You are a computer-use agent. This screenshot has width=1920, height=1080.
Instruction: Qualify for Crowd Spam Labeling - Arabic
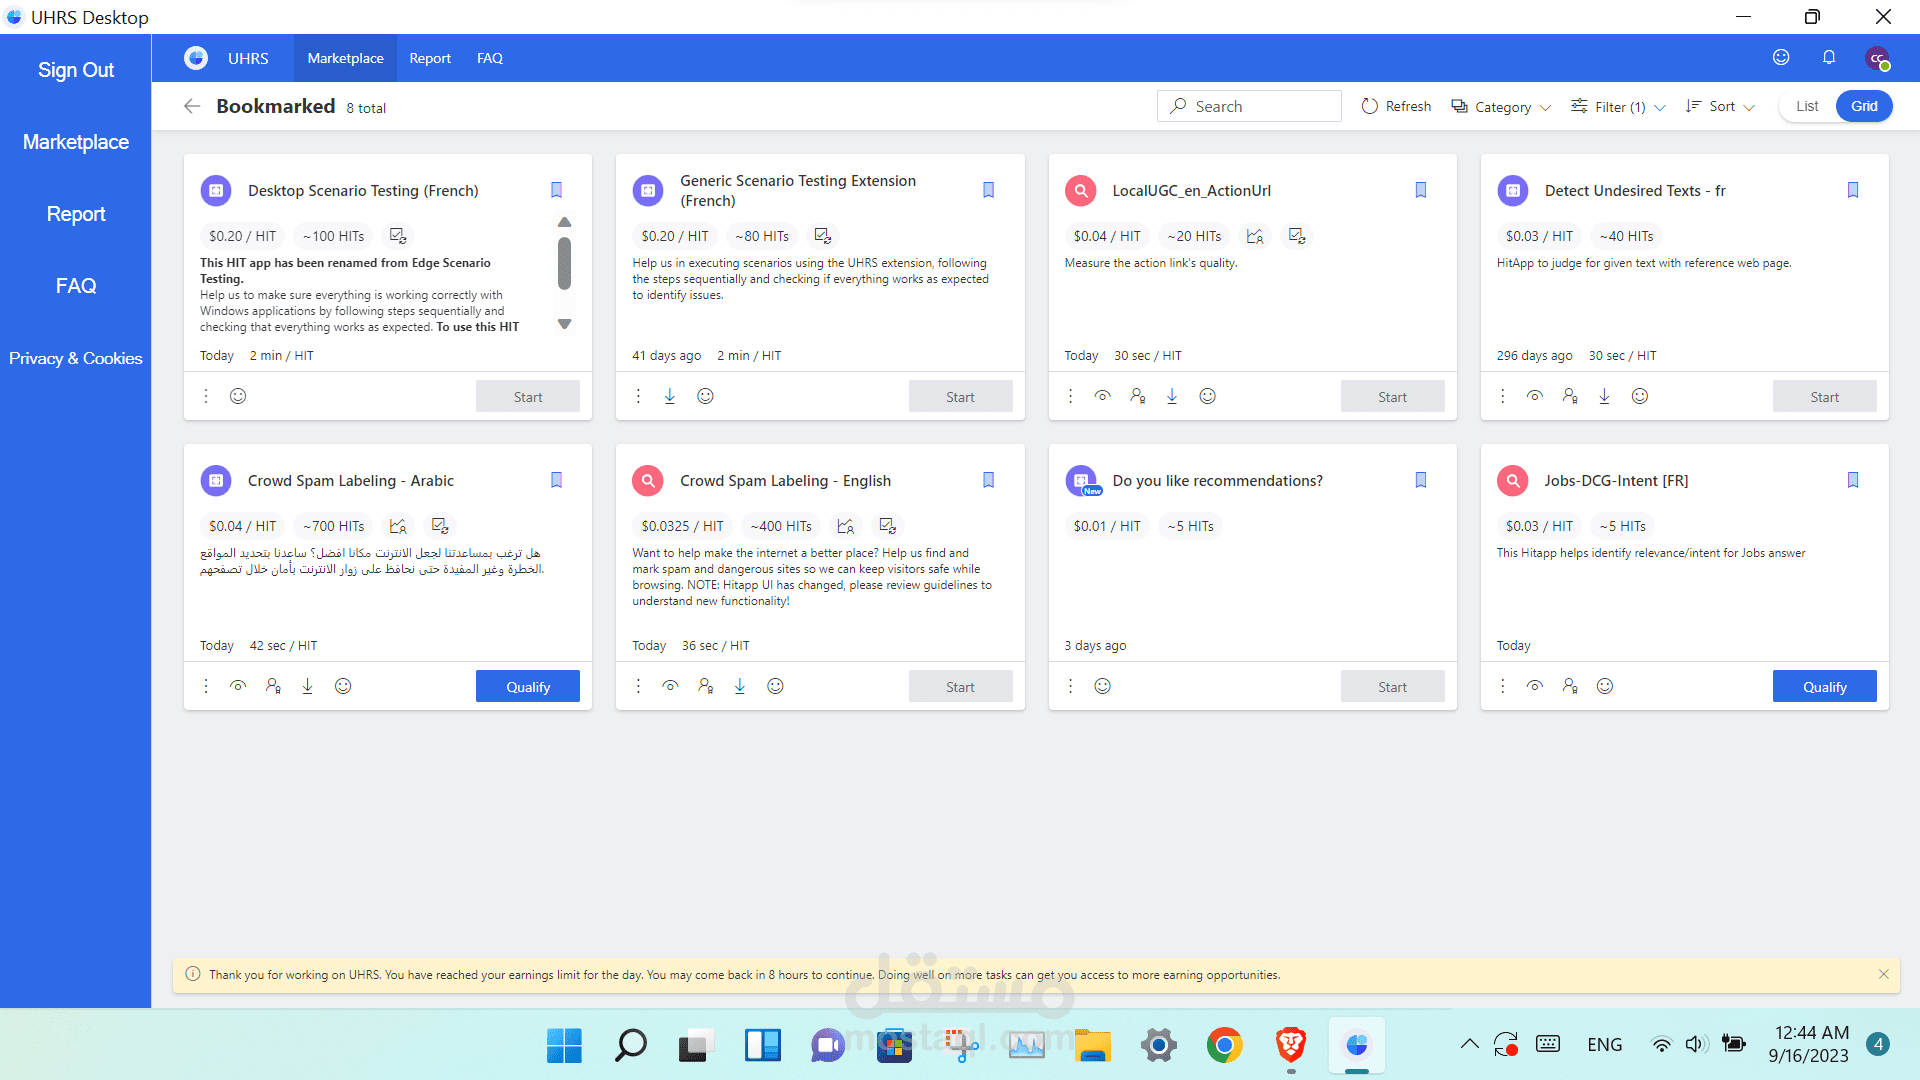528,686
